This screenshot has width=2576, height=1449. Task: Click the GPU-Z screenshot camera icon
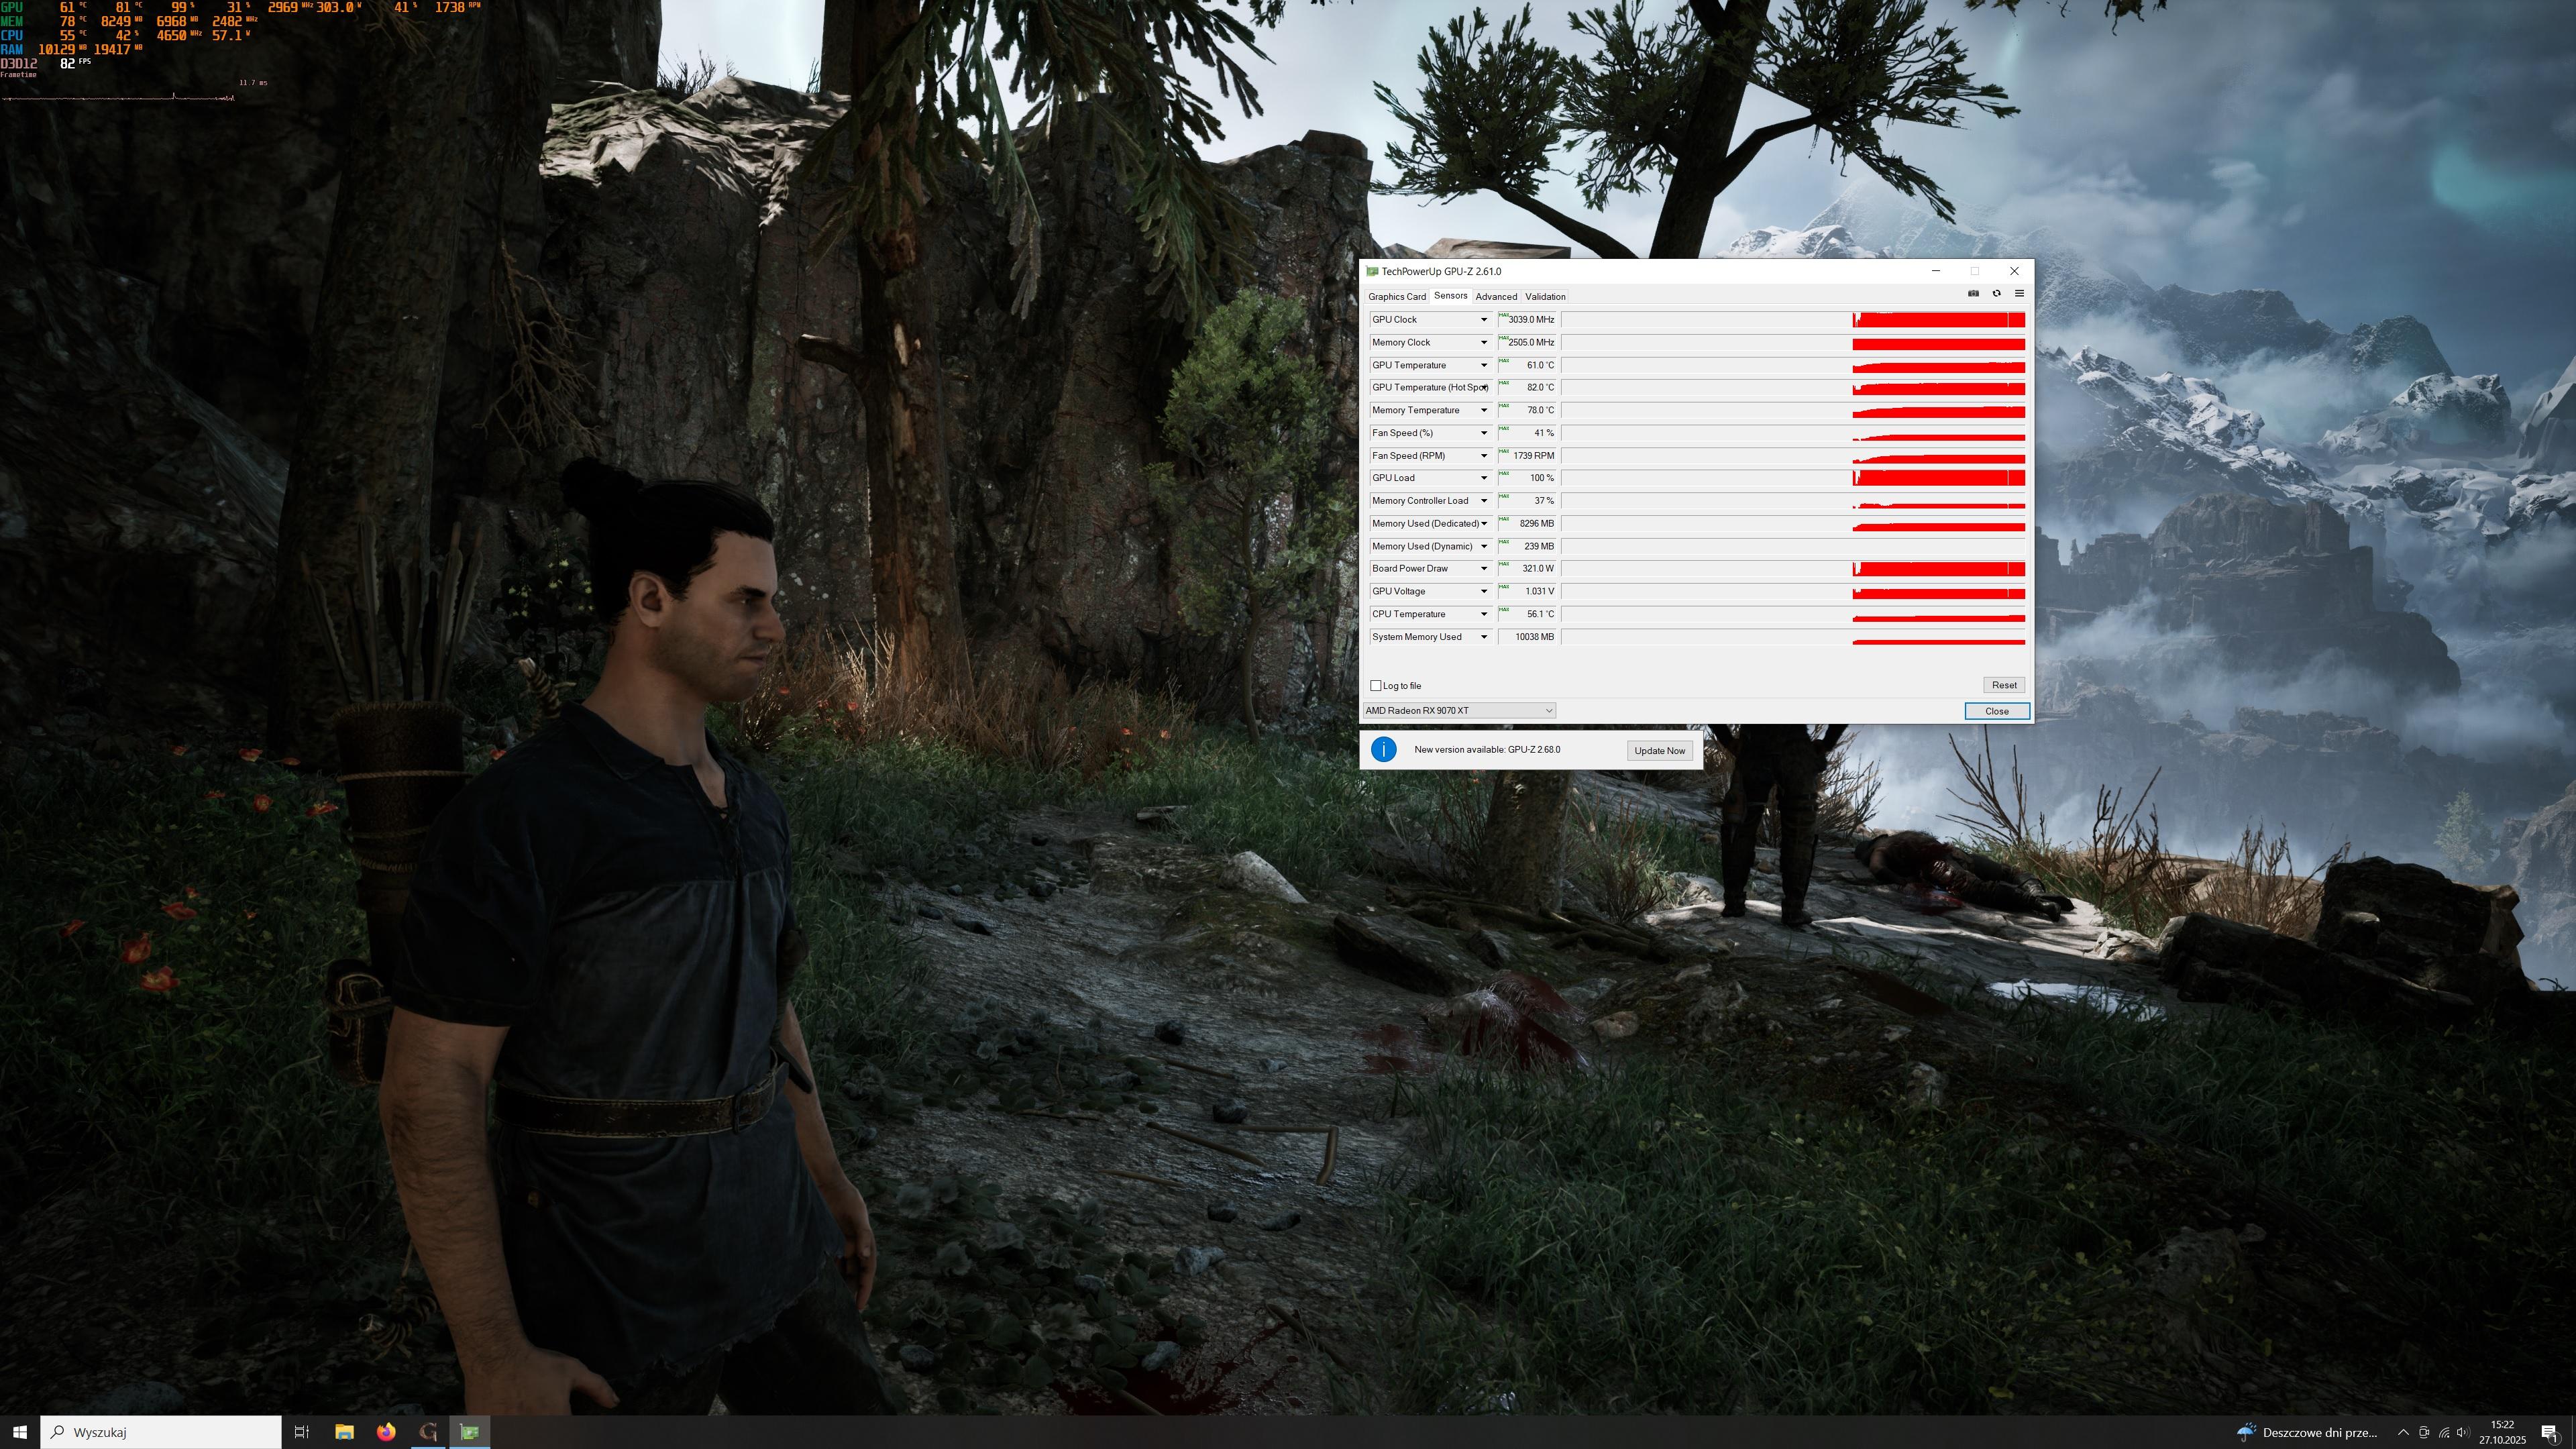(x=1973, y=293)
